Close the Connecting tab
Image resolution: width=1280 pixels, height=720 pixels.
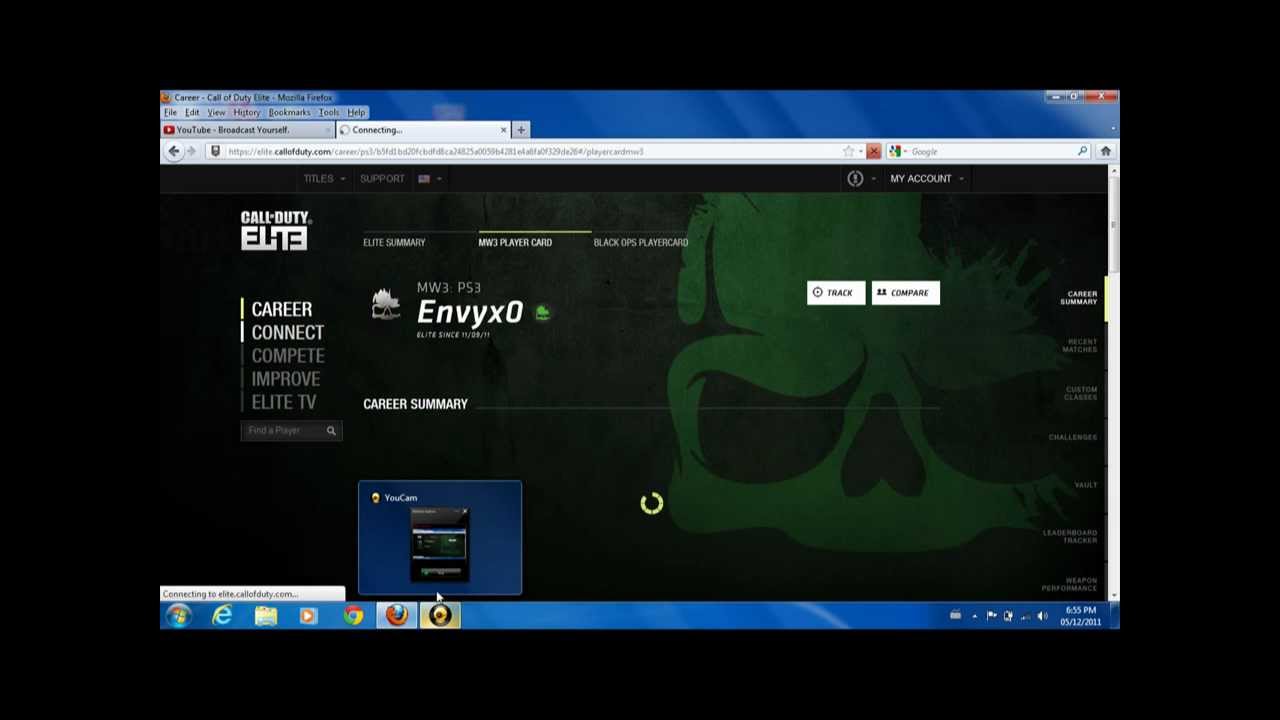[503, 130]
